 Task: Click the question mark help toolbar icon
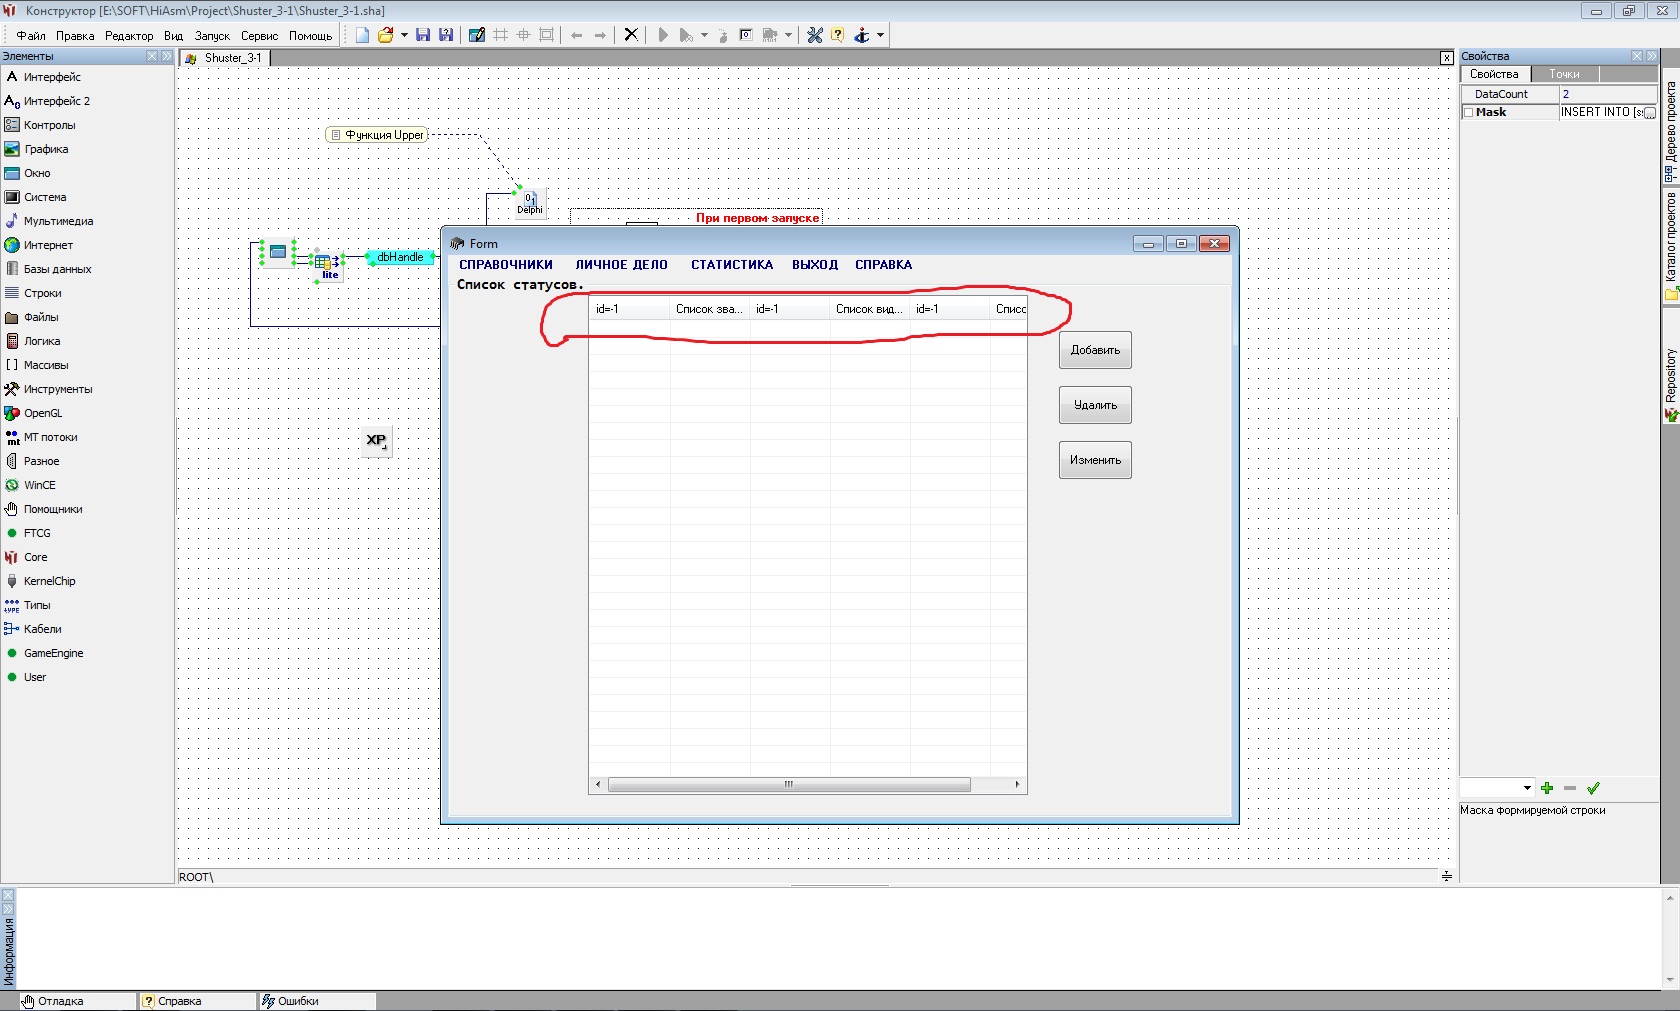pos(838,35)
